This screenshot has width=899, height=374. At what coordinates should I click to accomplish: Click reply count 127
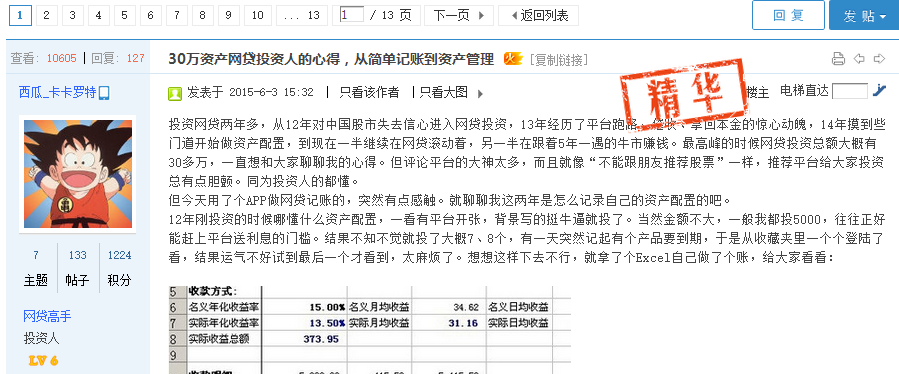pos(135,58)
